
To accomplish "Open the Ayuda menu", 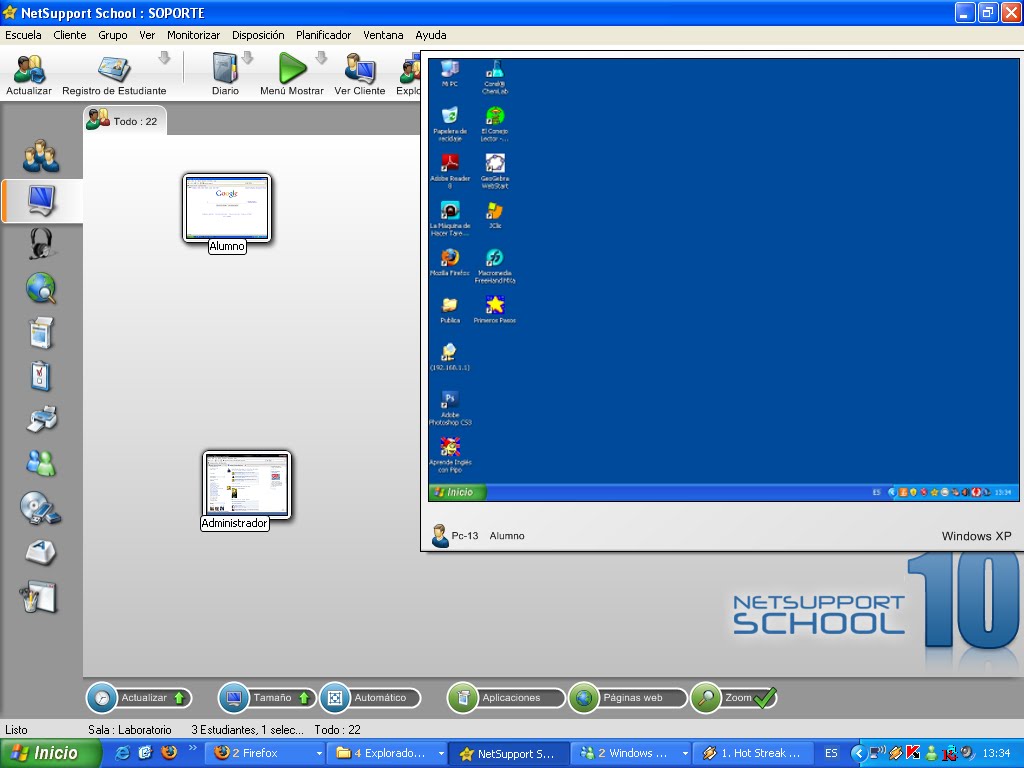I will pyautogui.click(x=431, y=35).
